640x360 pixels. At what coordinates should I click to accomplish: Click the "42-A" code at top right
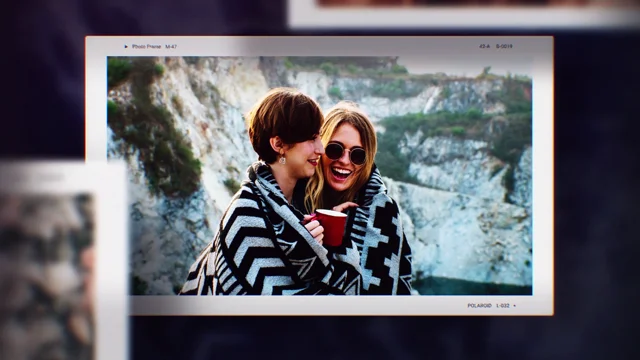[484, 46]
